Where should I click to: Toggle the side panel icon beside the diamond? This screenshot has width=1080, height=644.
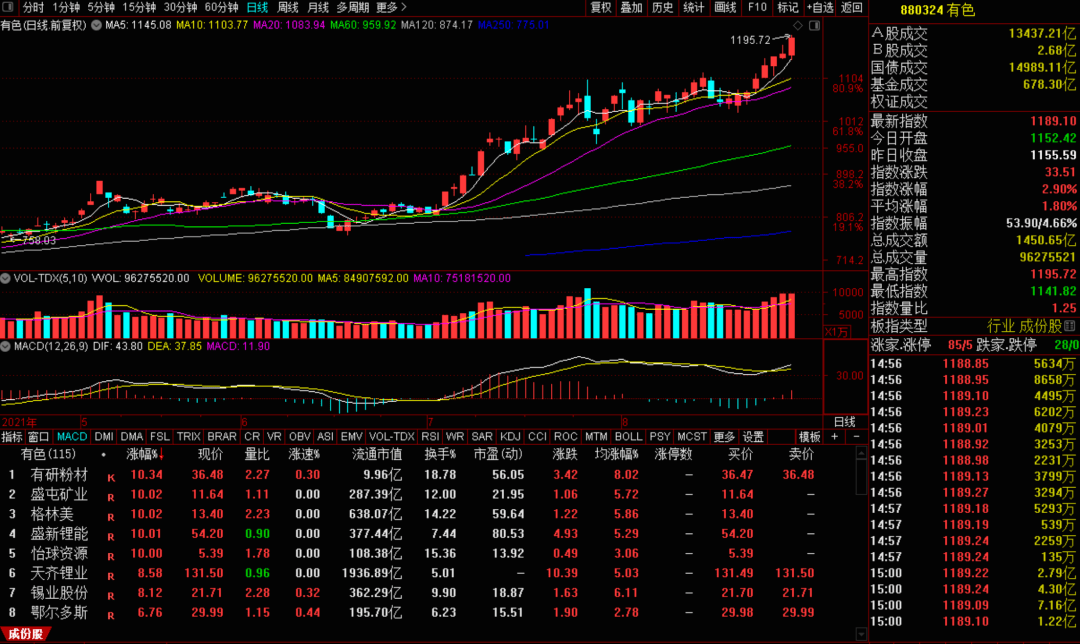tap(814, 25)
